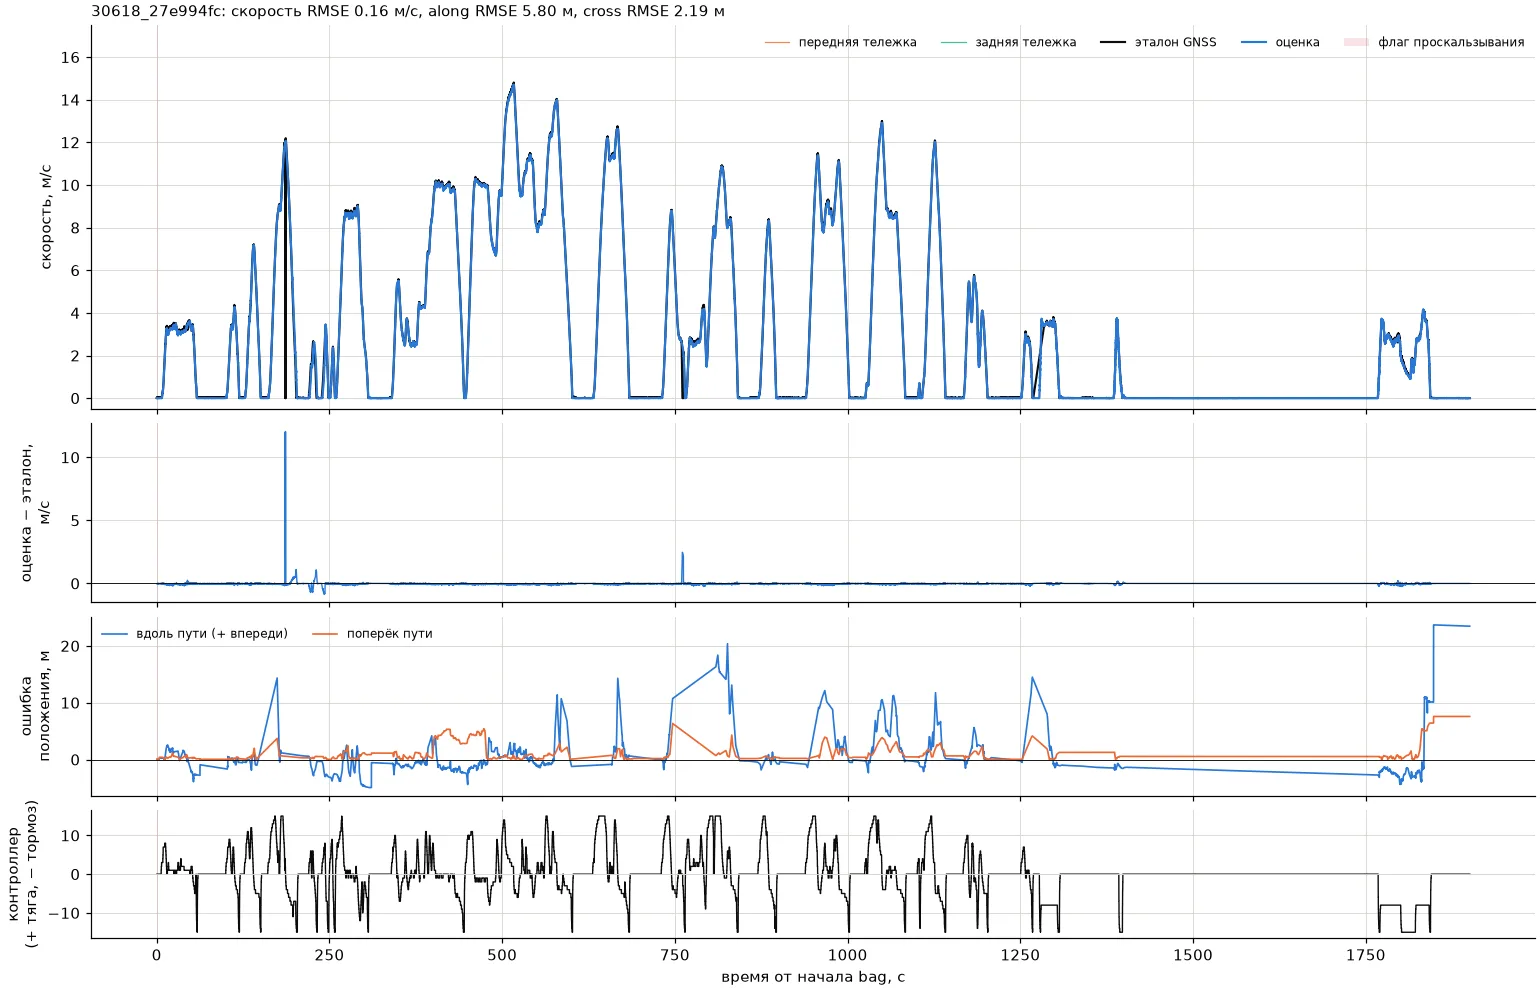Viewport: 1540px width, 990px height.
Task: Click the speed axis tick label 6
Action: pos(75,271)
